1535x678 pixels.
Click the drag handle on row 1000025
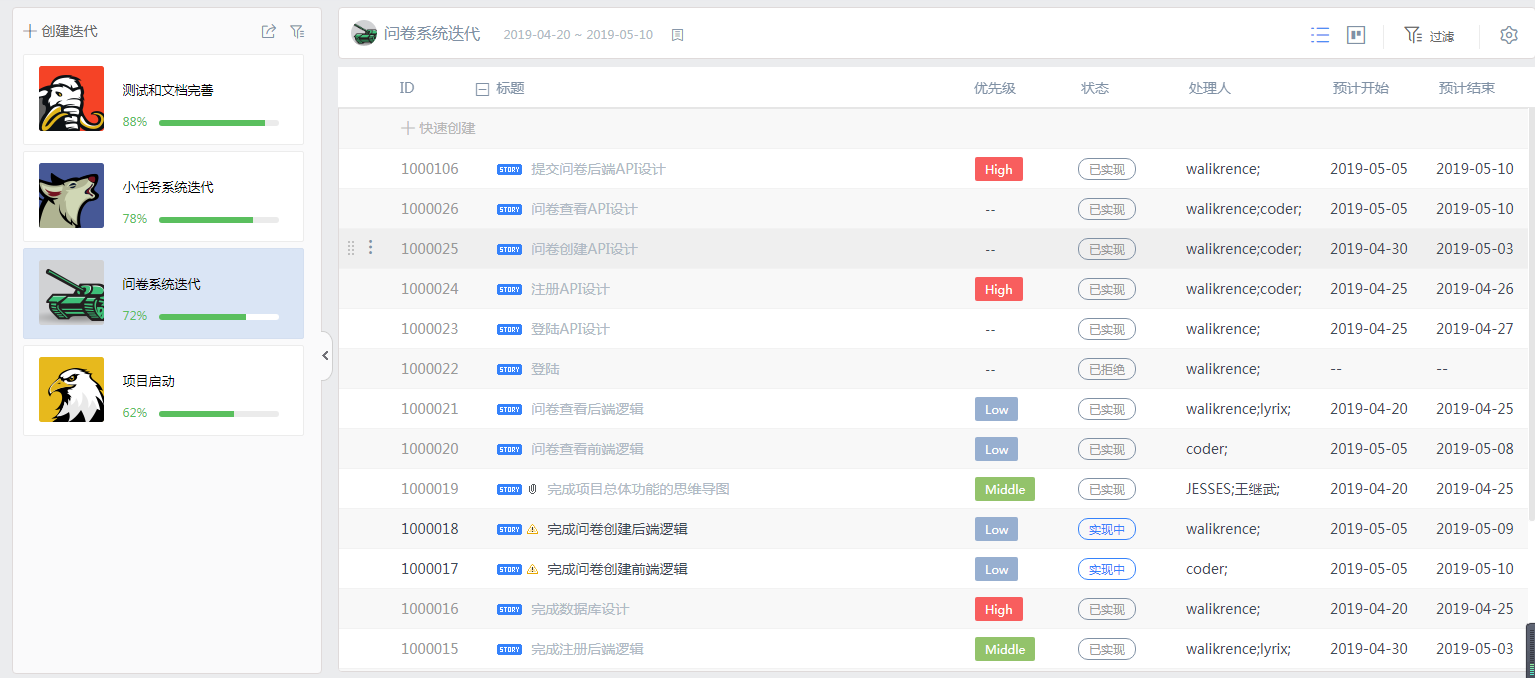pos(351,248)
